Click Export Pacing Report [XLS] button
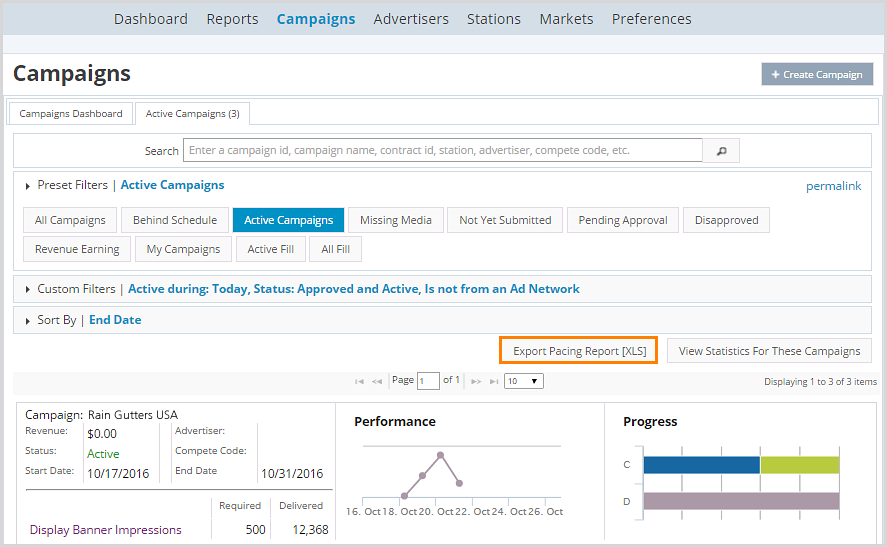Image resolution: width=887 pixels, height=547 pixels. [x=579, y=351]
